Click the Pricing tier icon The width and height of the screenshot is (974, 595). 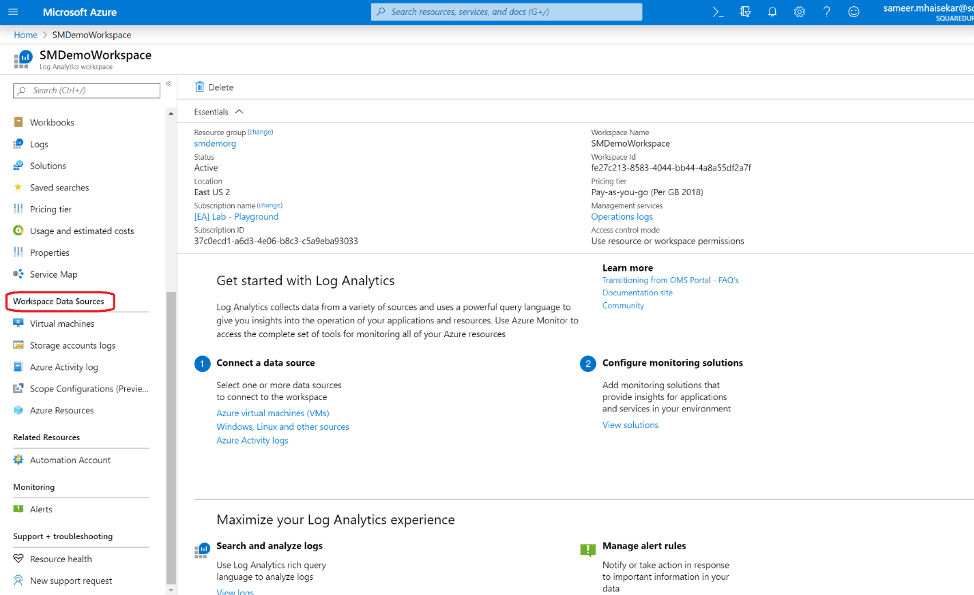[19, 209]
